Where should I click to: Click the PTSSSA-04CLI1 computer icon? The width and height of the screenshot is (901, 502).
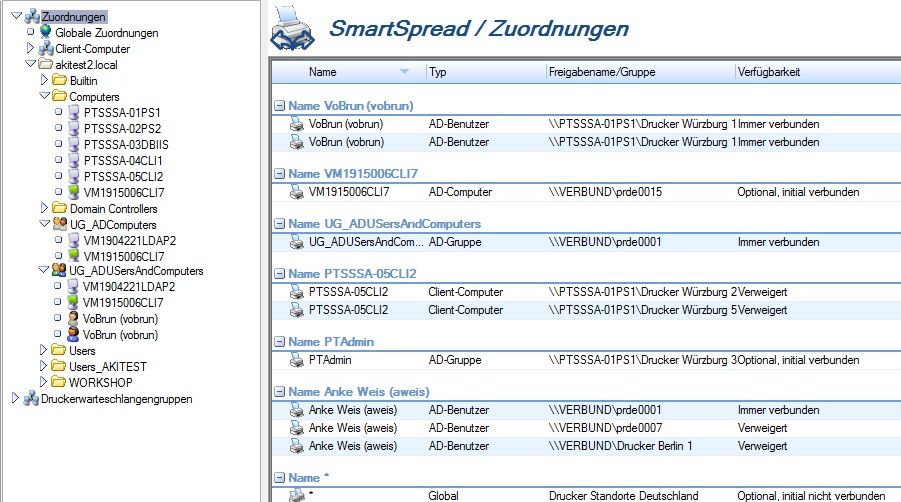(74, 160)
